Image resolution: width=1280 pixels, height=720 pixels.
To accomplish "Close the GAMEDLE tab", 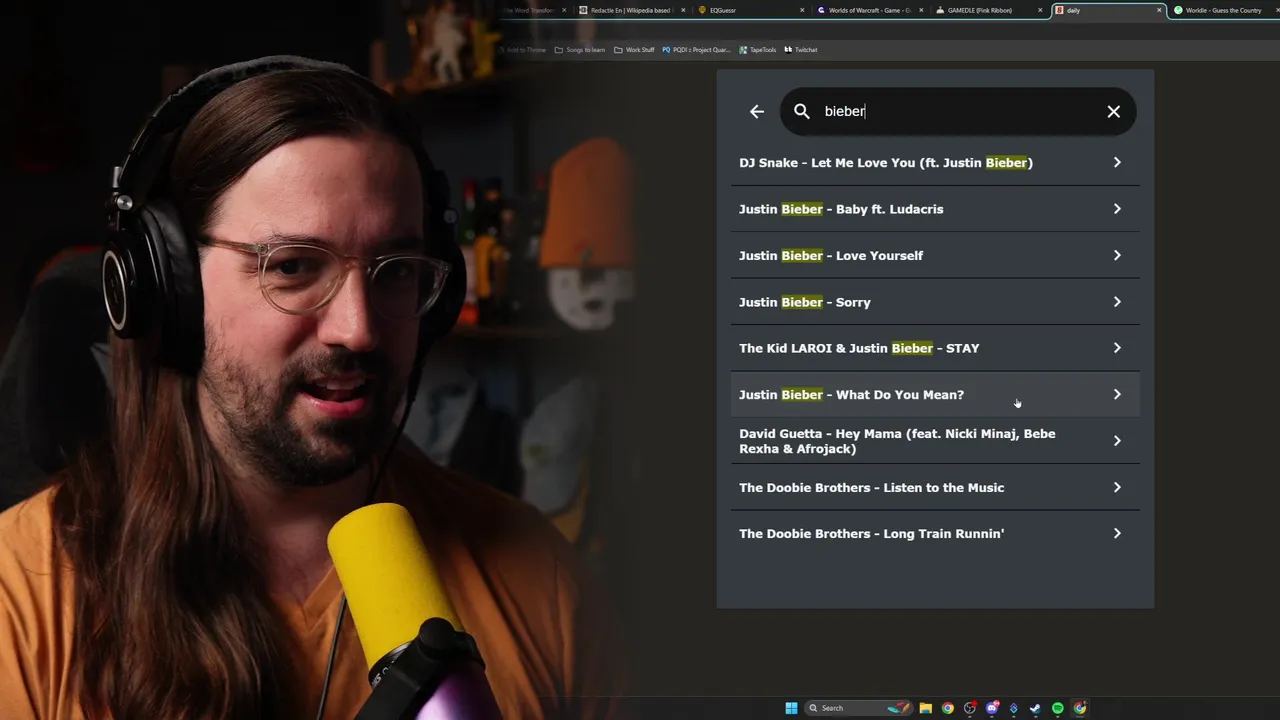I will (1040, 10).
